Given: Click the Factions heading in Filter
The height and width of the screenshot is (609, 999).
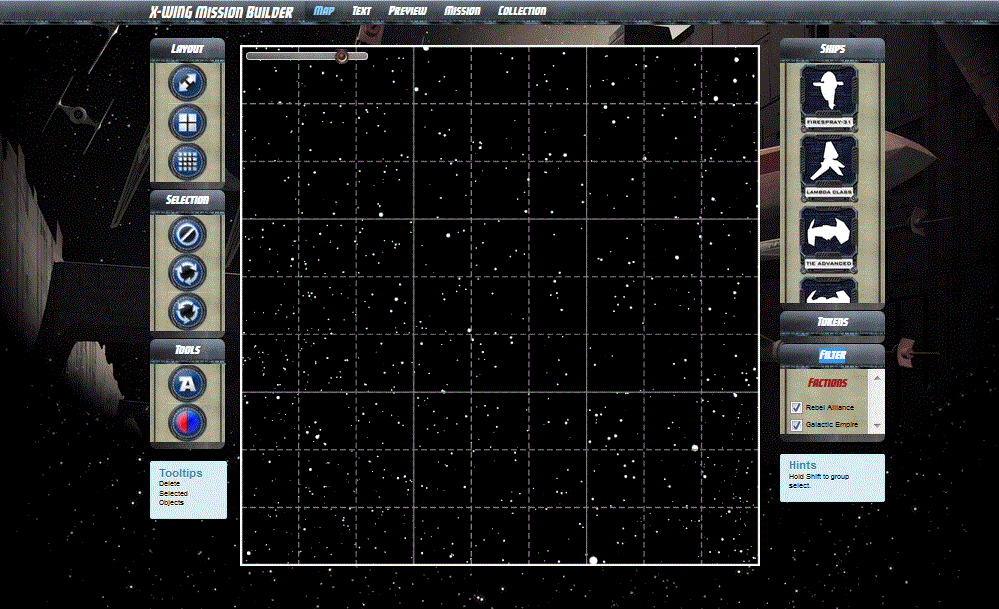Looking at the screenshot, I should coord(828,383).
